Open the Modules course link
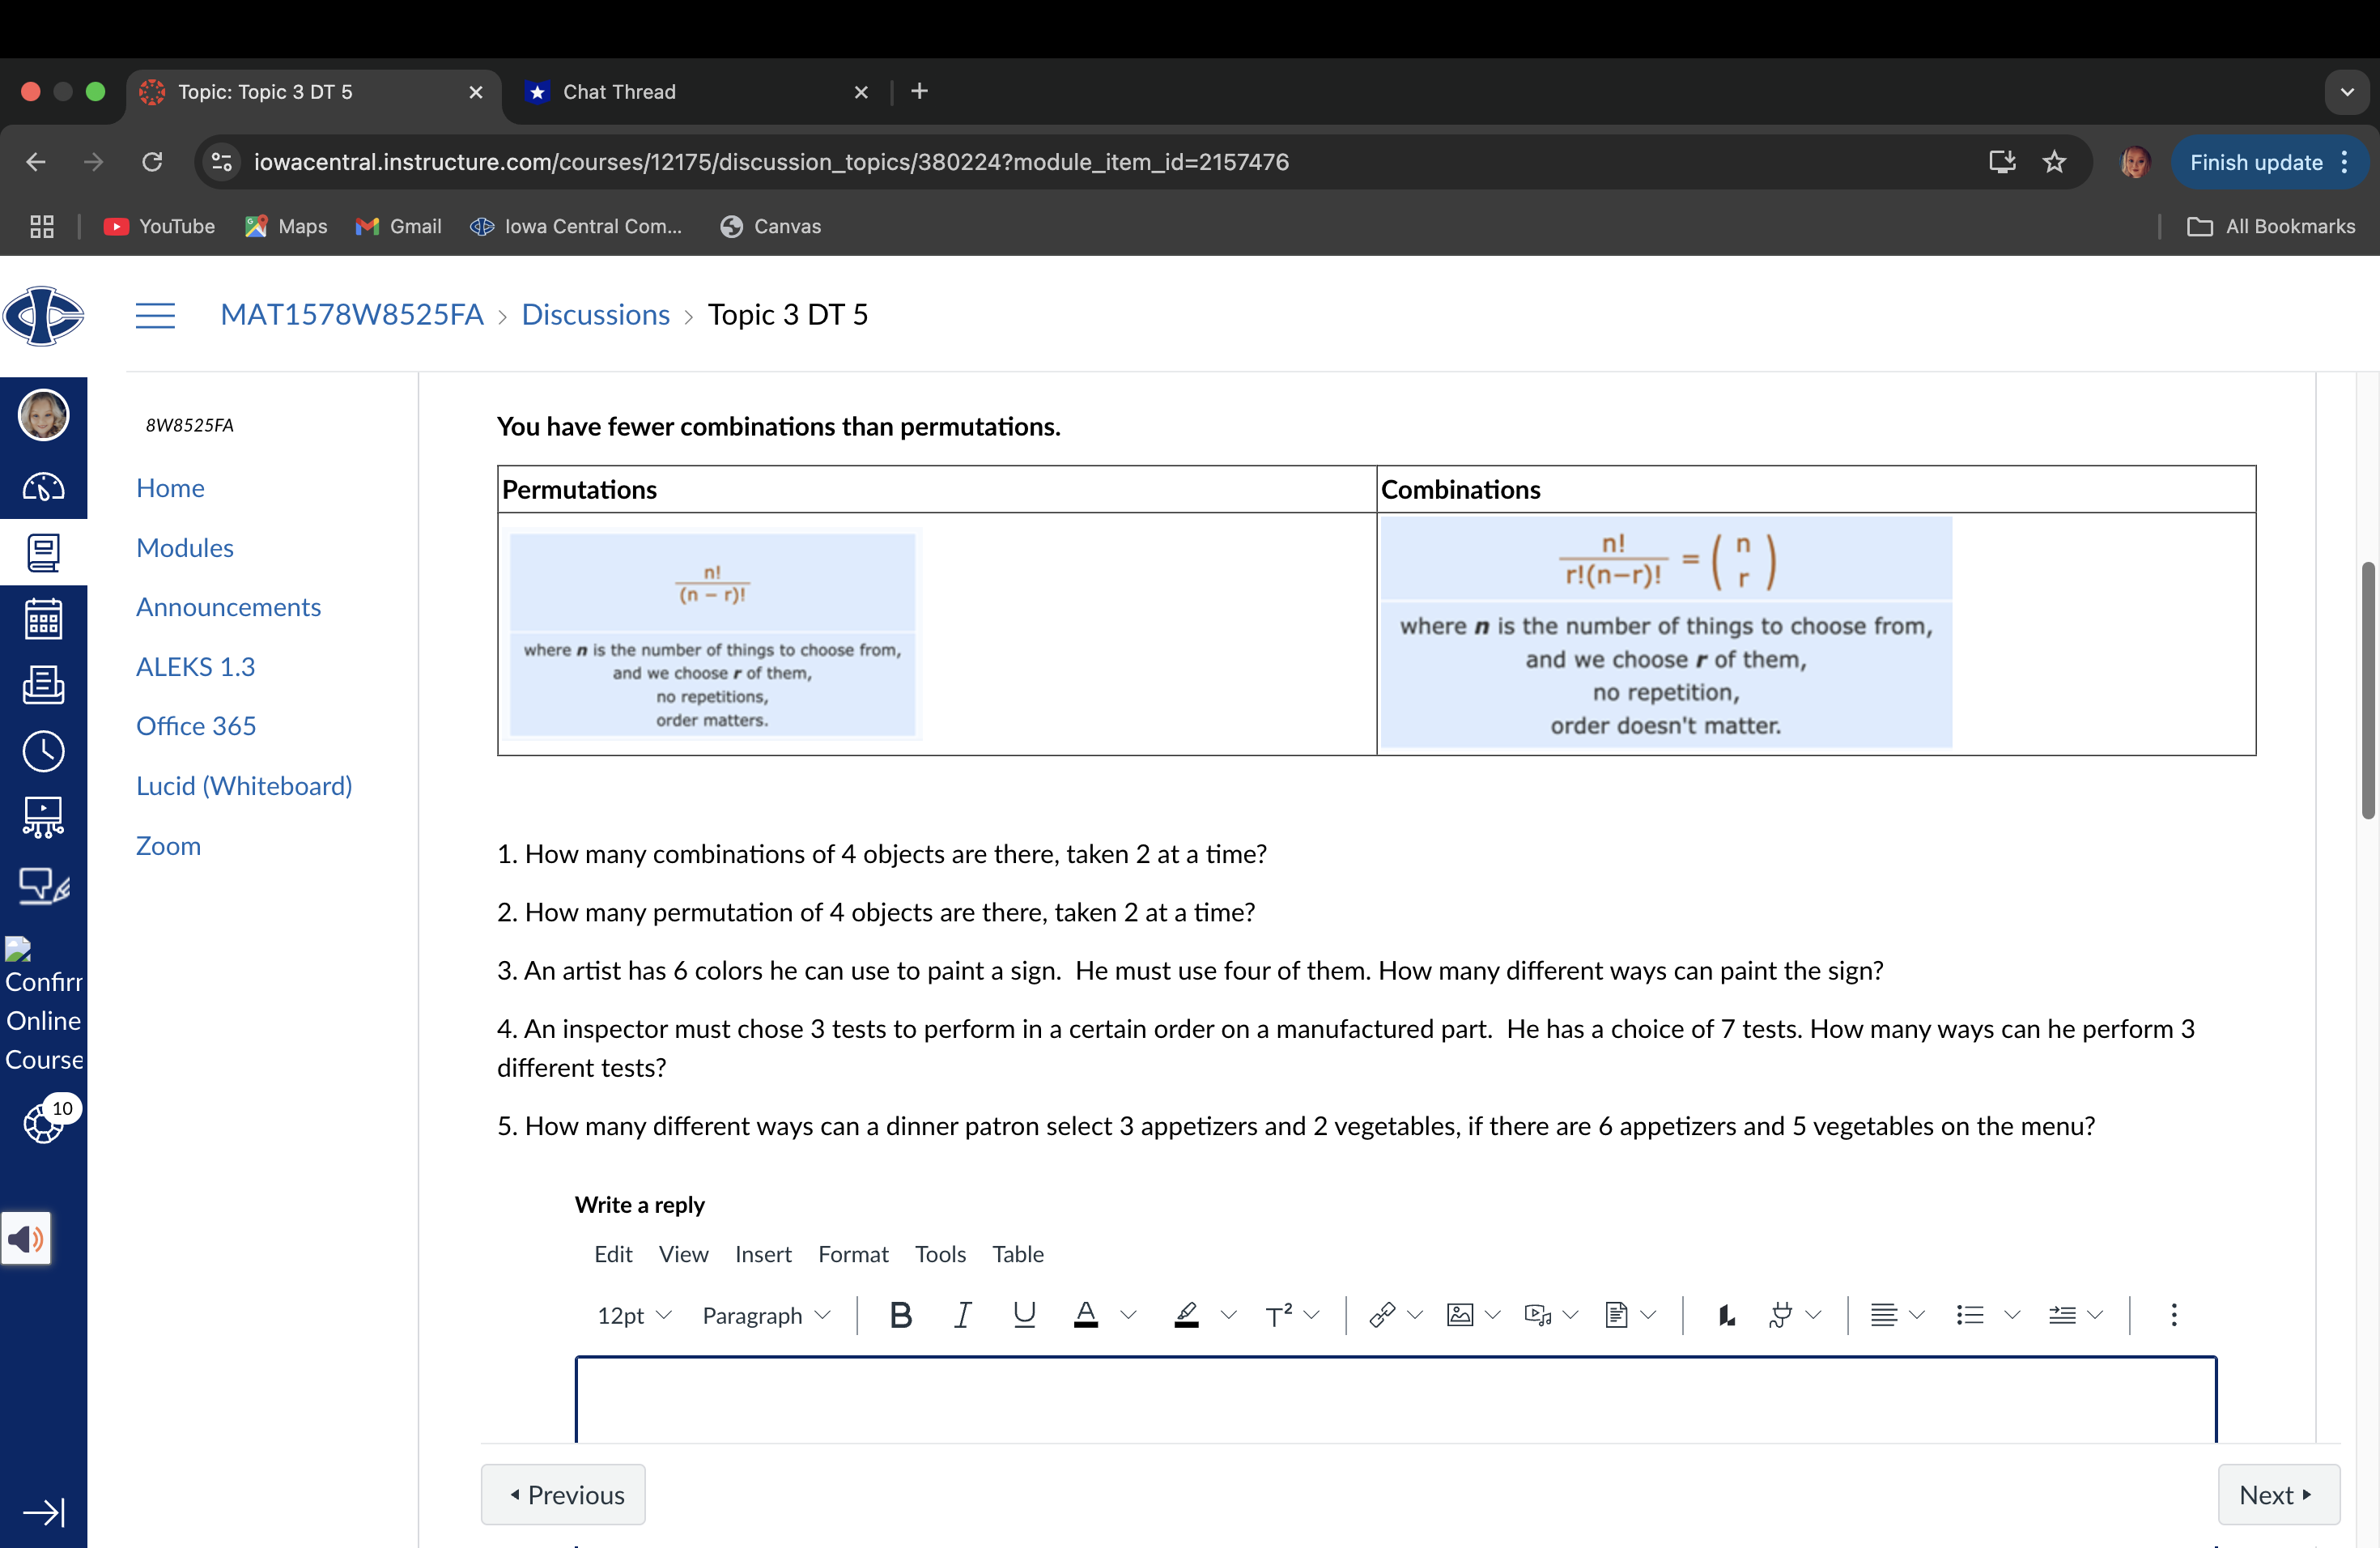Image resolution: width=2380 pixels, height=1548 pixels. point(184,547)
